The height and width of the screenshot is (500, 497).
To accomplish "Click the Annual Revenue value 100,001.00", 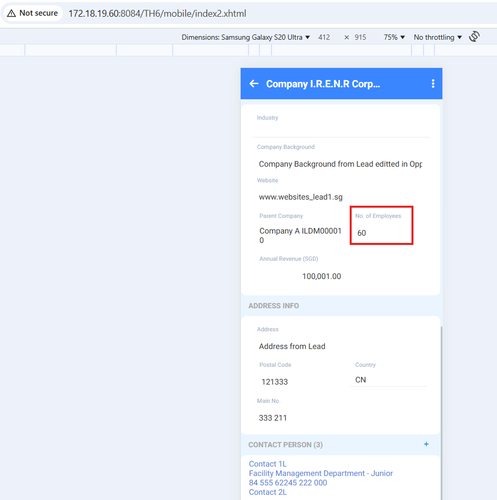I will coord(321,276).
